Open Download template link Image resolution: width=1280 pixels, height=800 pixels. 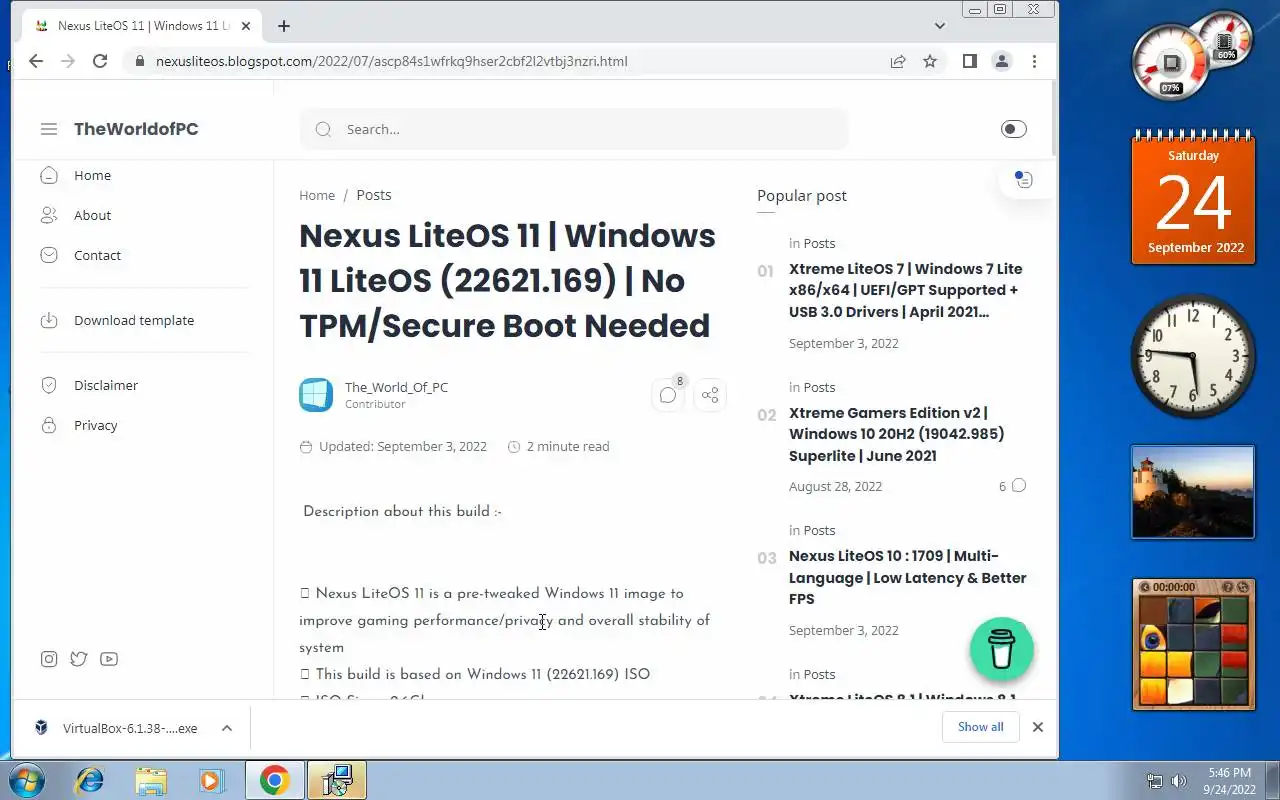coord(134,320)
